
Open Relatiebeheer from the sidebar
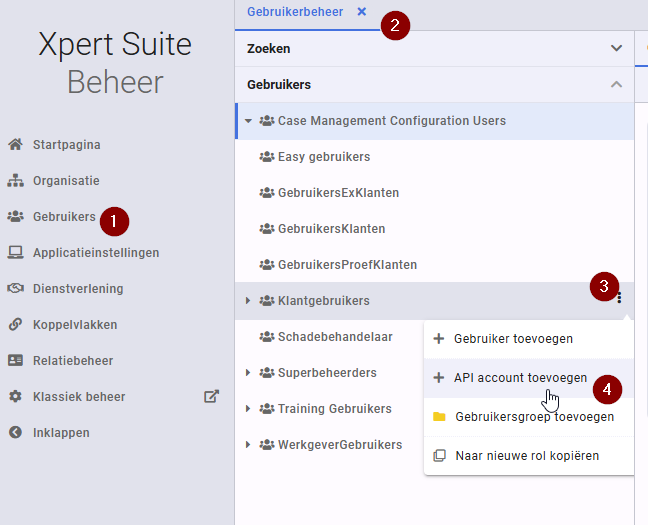73,360
